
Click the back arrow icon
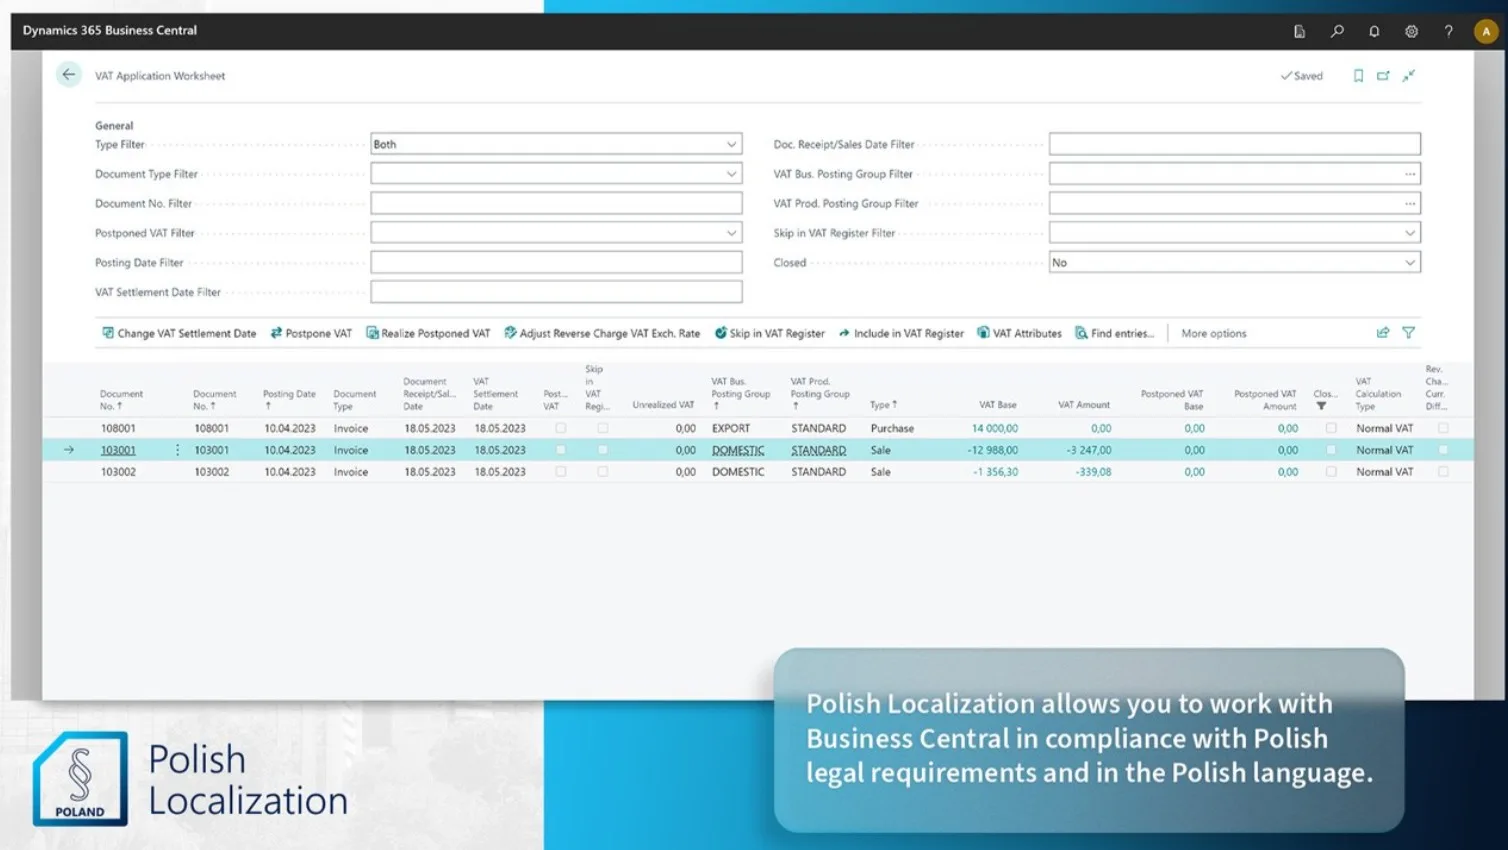[68, 75]
